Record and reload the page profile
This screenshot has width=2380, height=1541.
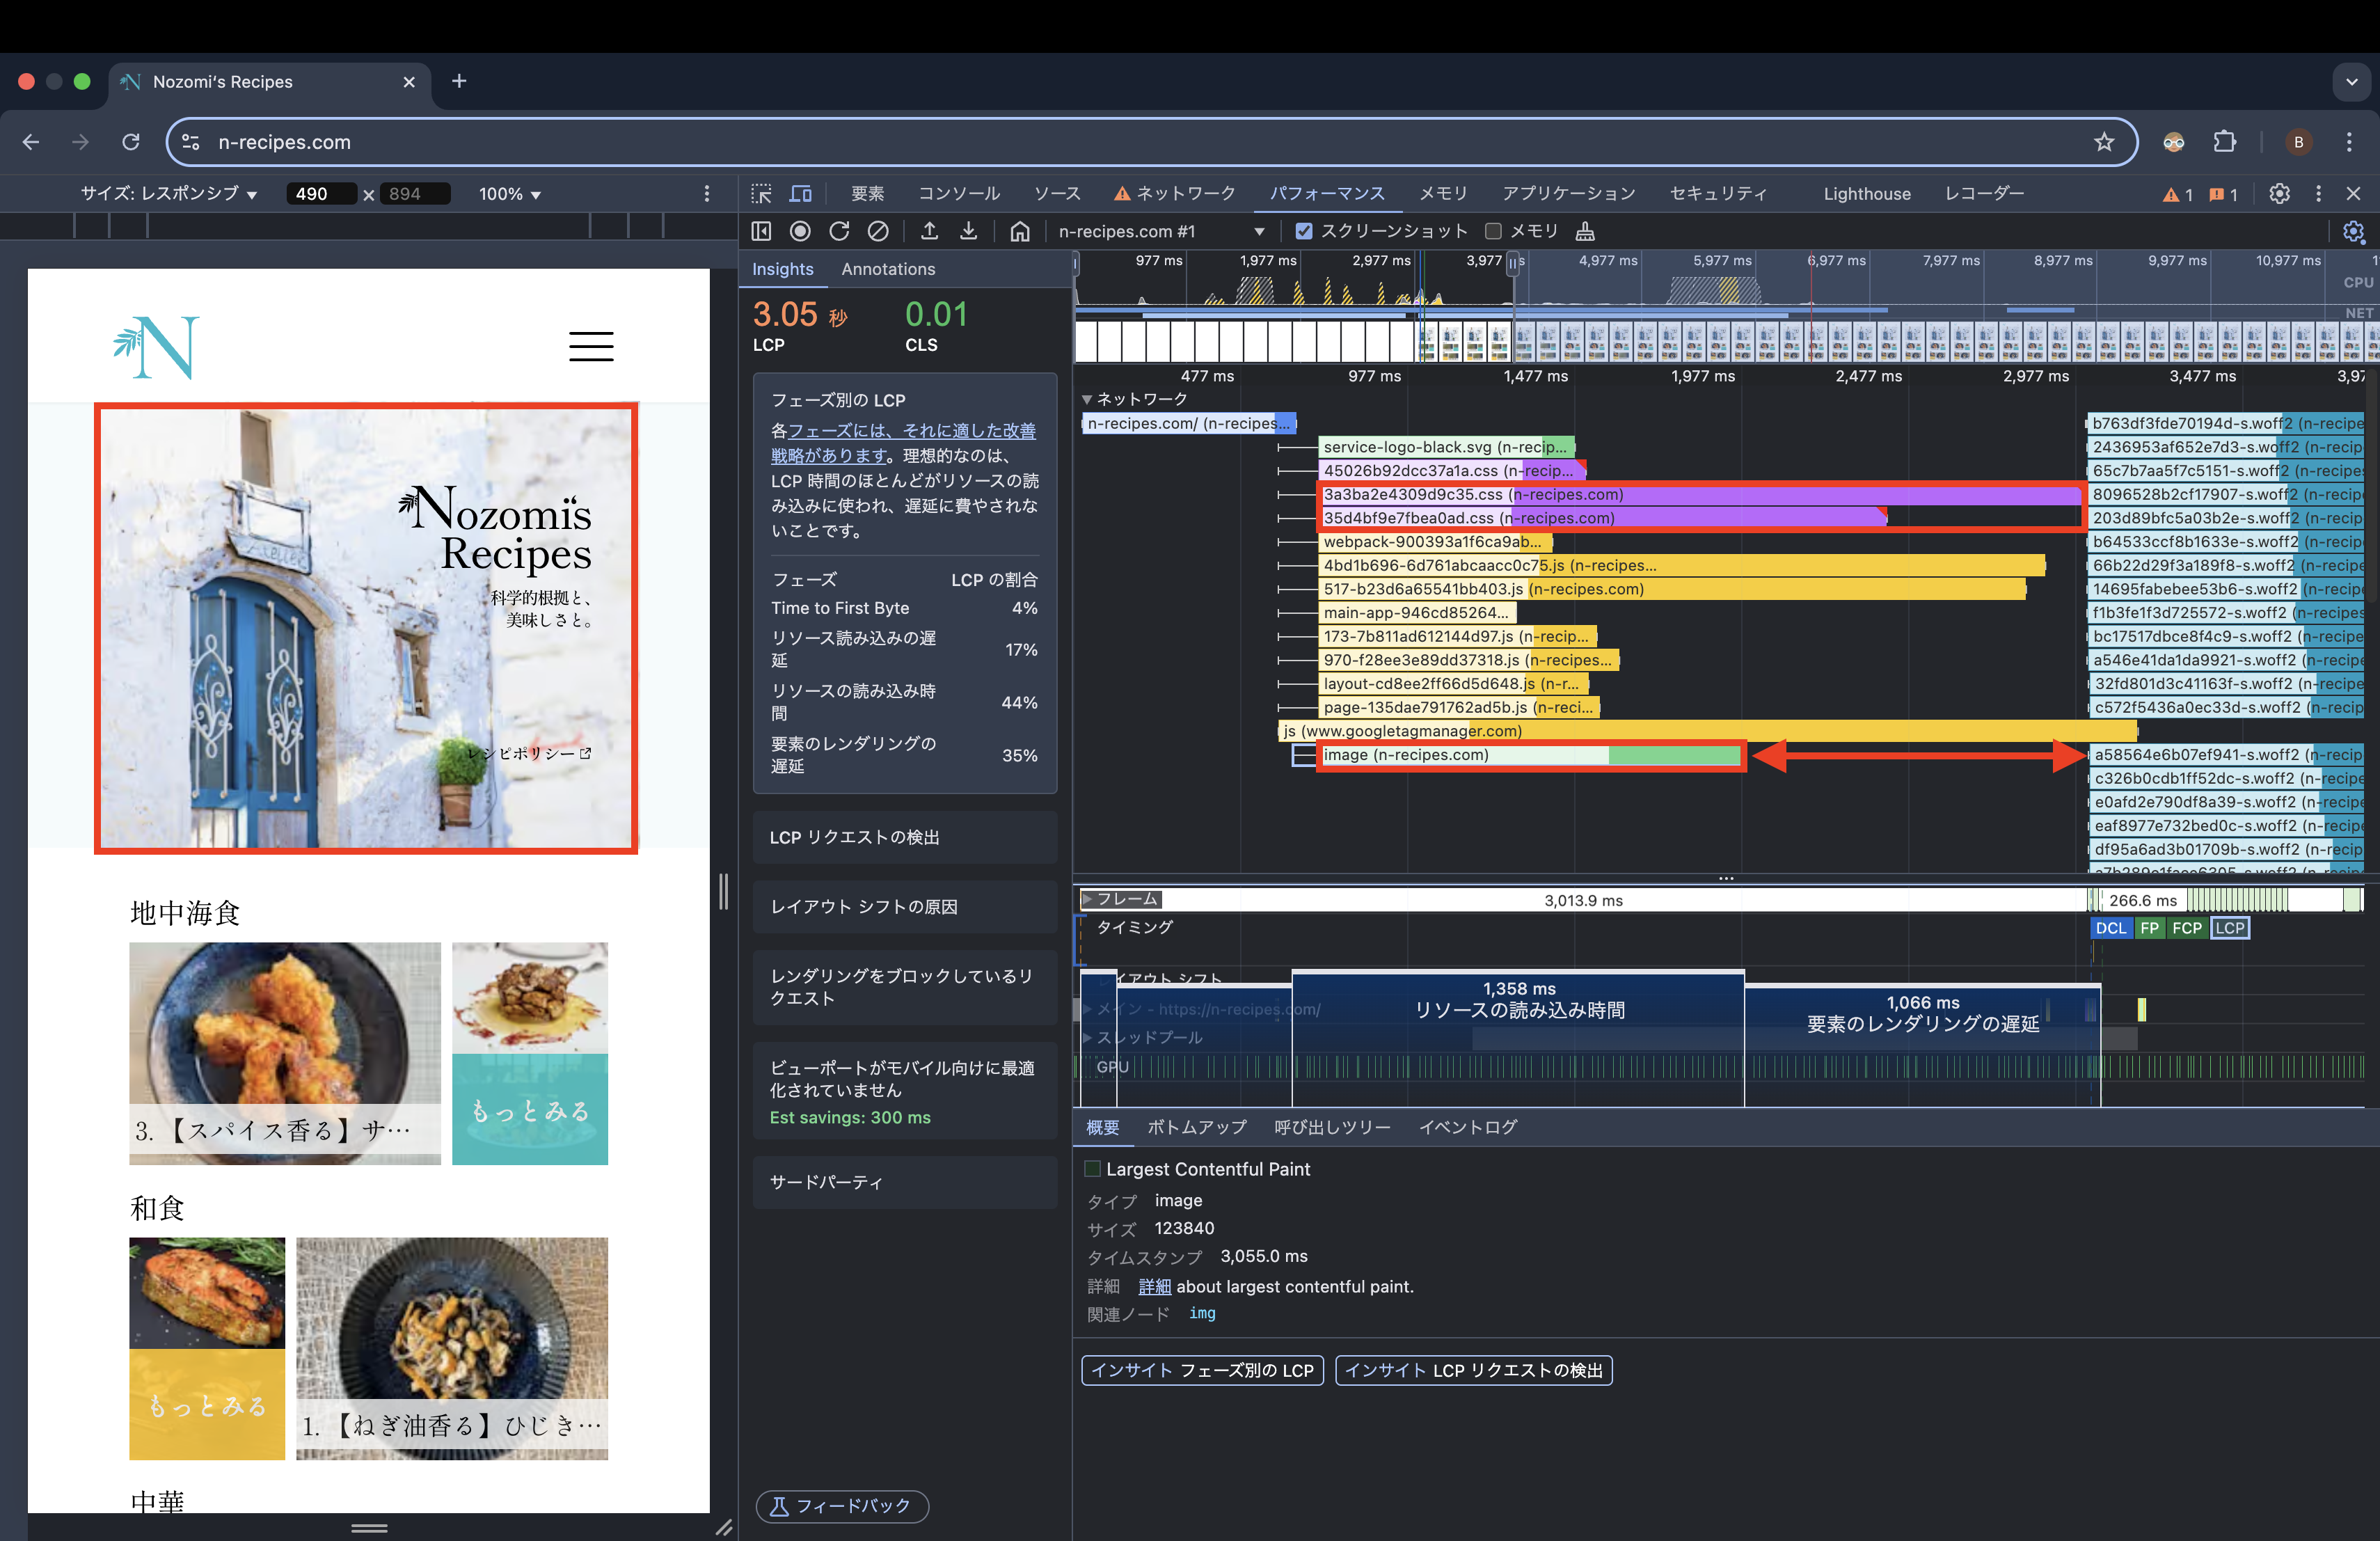[839, 231]
